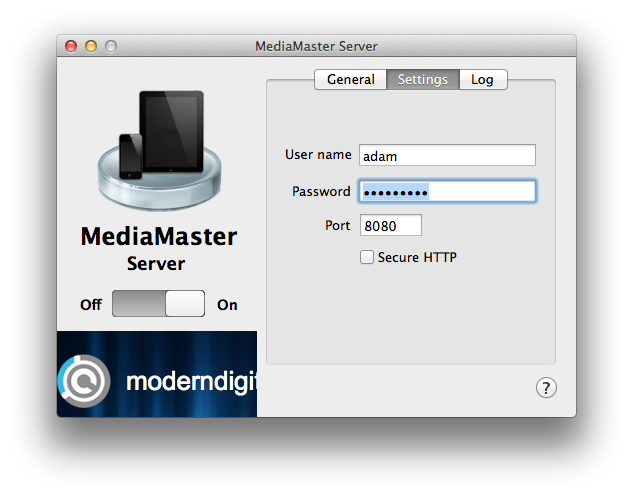Enable the Secure HTTP checkbox
The image size is (633, 496).
[x=367, y=257]
